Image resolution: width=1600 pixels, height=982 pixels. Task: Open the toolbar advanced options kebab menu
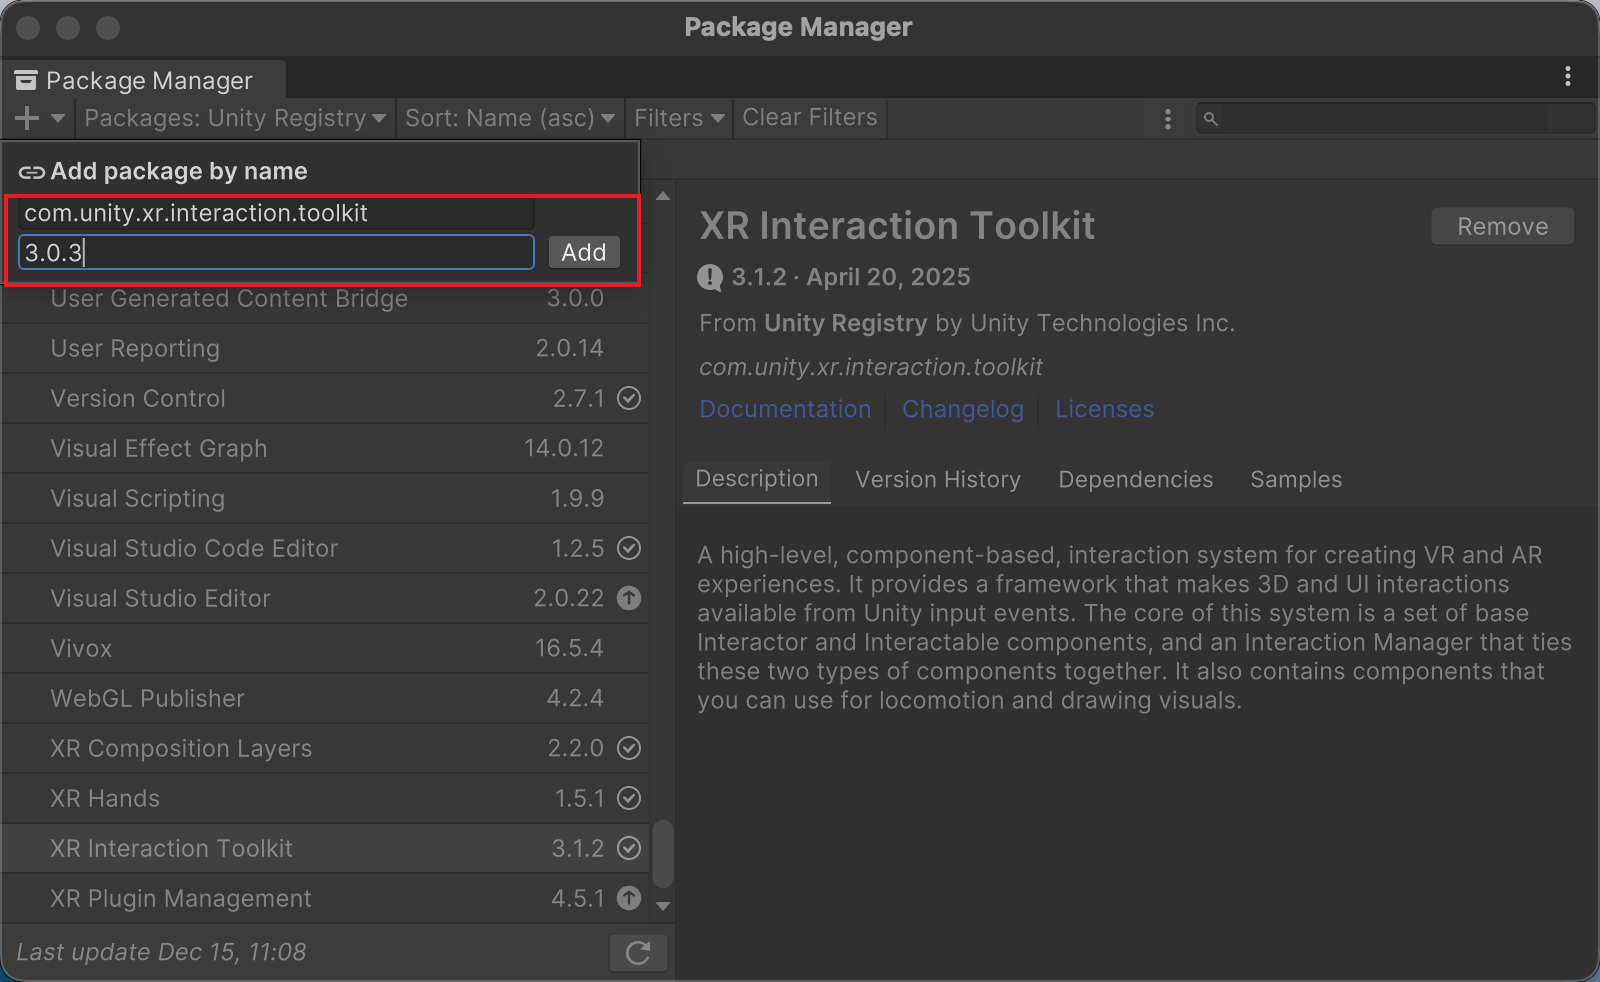point(1167,119)
